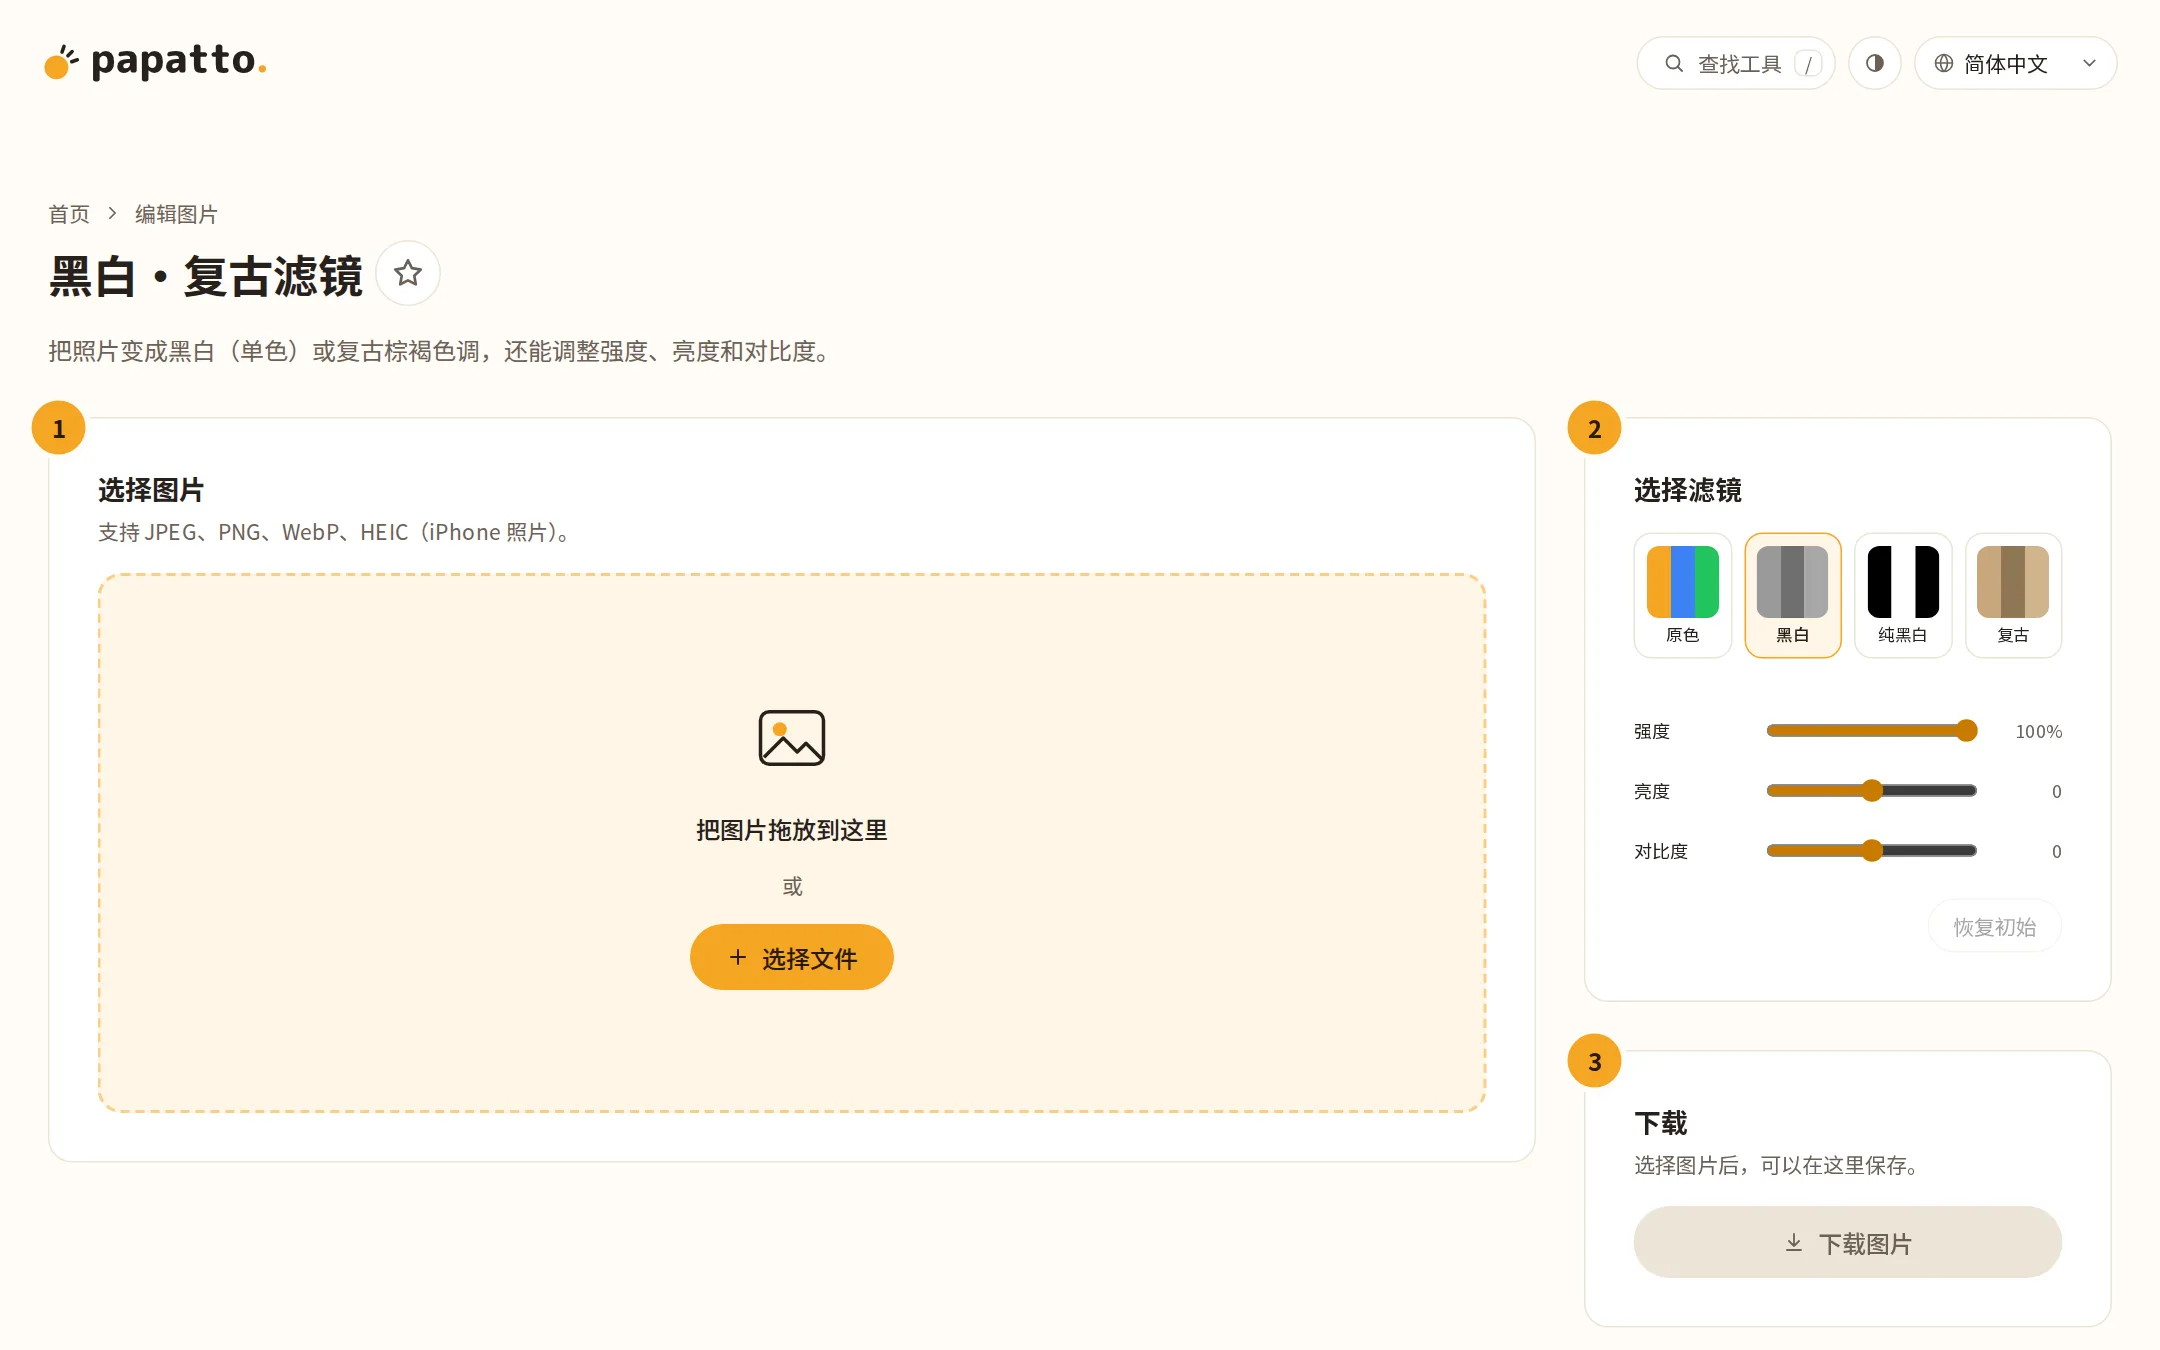Viewport: 2160px width, 1350px height.
Task: Select the 纯黑白 filter
Action: click(x=1903, y=595)
